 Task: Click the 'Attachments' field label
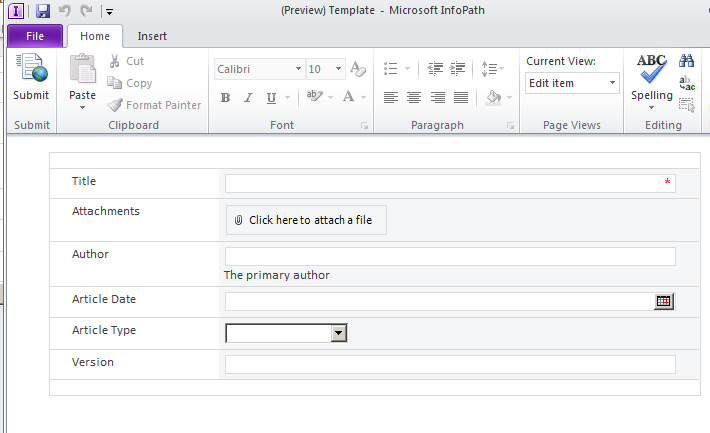pyautogui.click(x=106, y=211)
